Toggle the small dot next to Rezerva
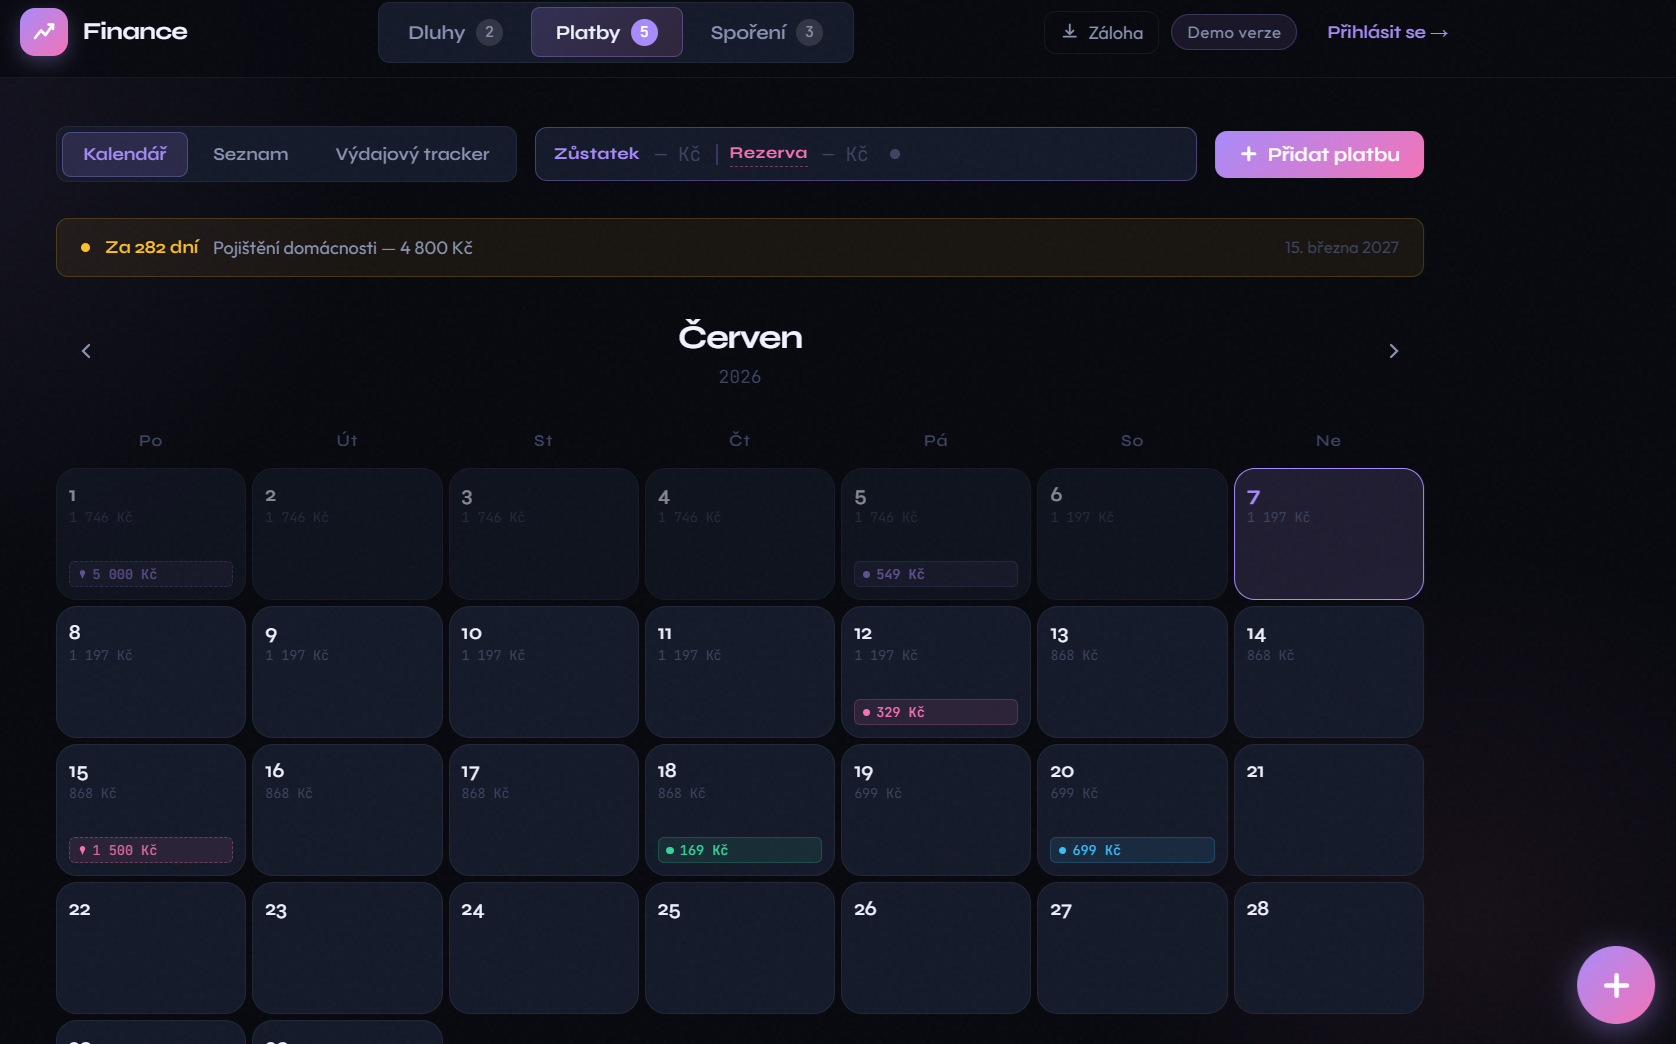The height and width of the screenshot is (1044, 1676). pyautogui.click(x=895, y=154)
